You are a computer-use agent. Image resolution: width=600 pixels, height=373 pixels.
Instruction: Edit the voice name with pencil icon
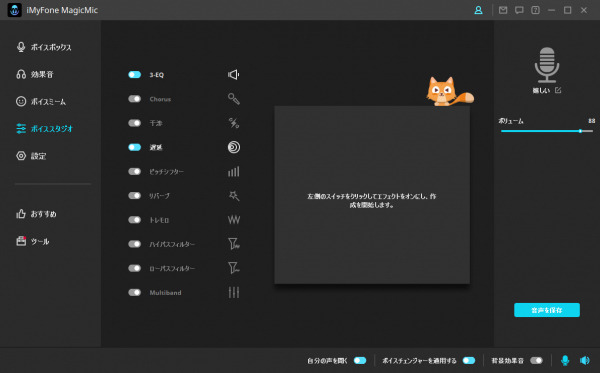[x=558, y=90]
